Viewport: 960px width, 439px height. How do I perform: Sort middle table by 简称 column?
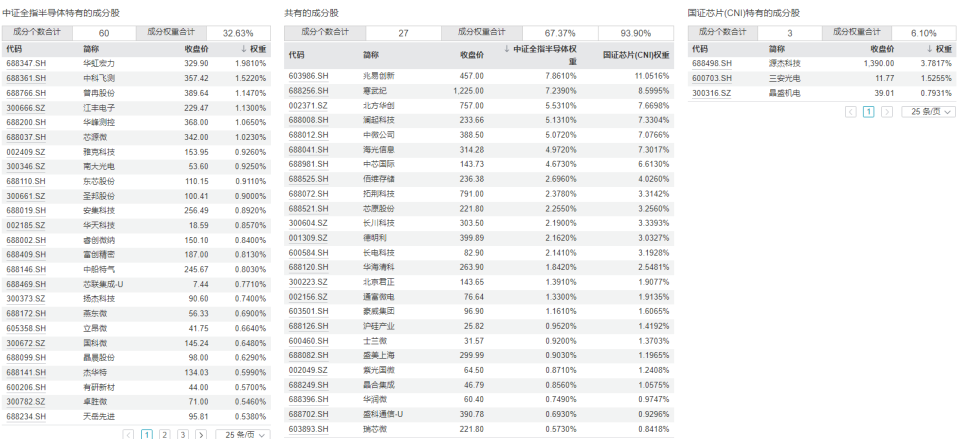[x=371, y=55]
